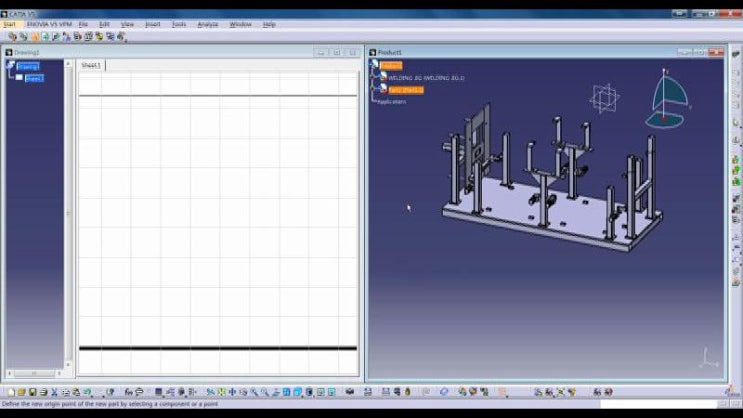Click the Cut scissors icon

pos(54,392)
